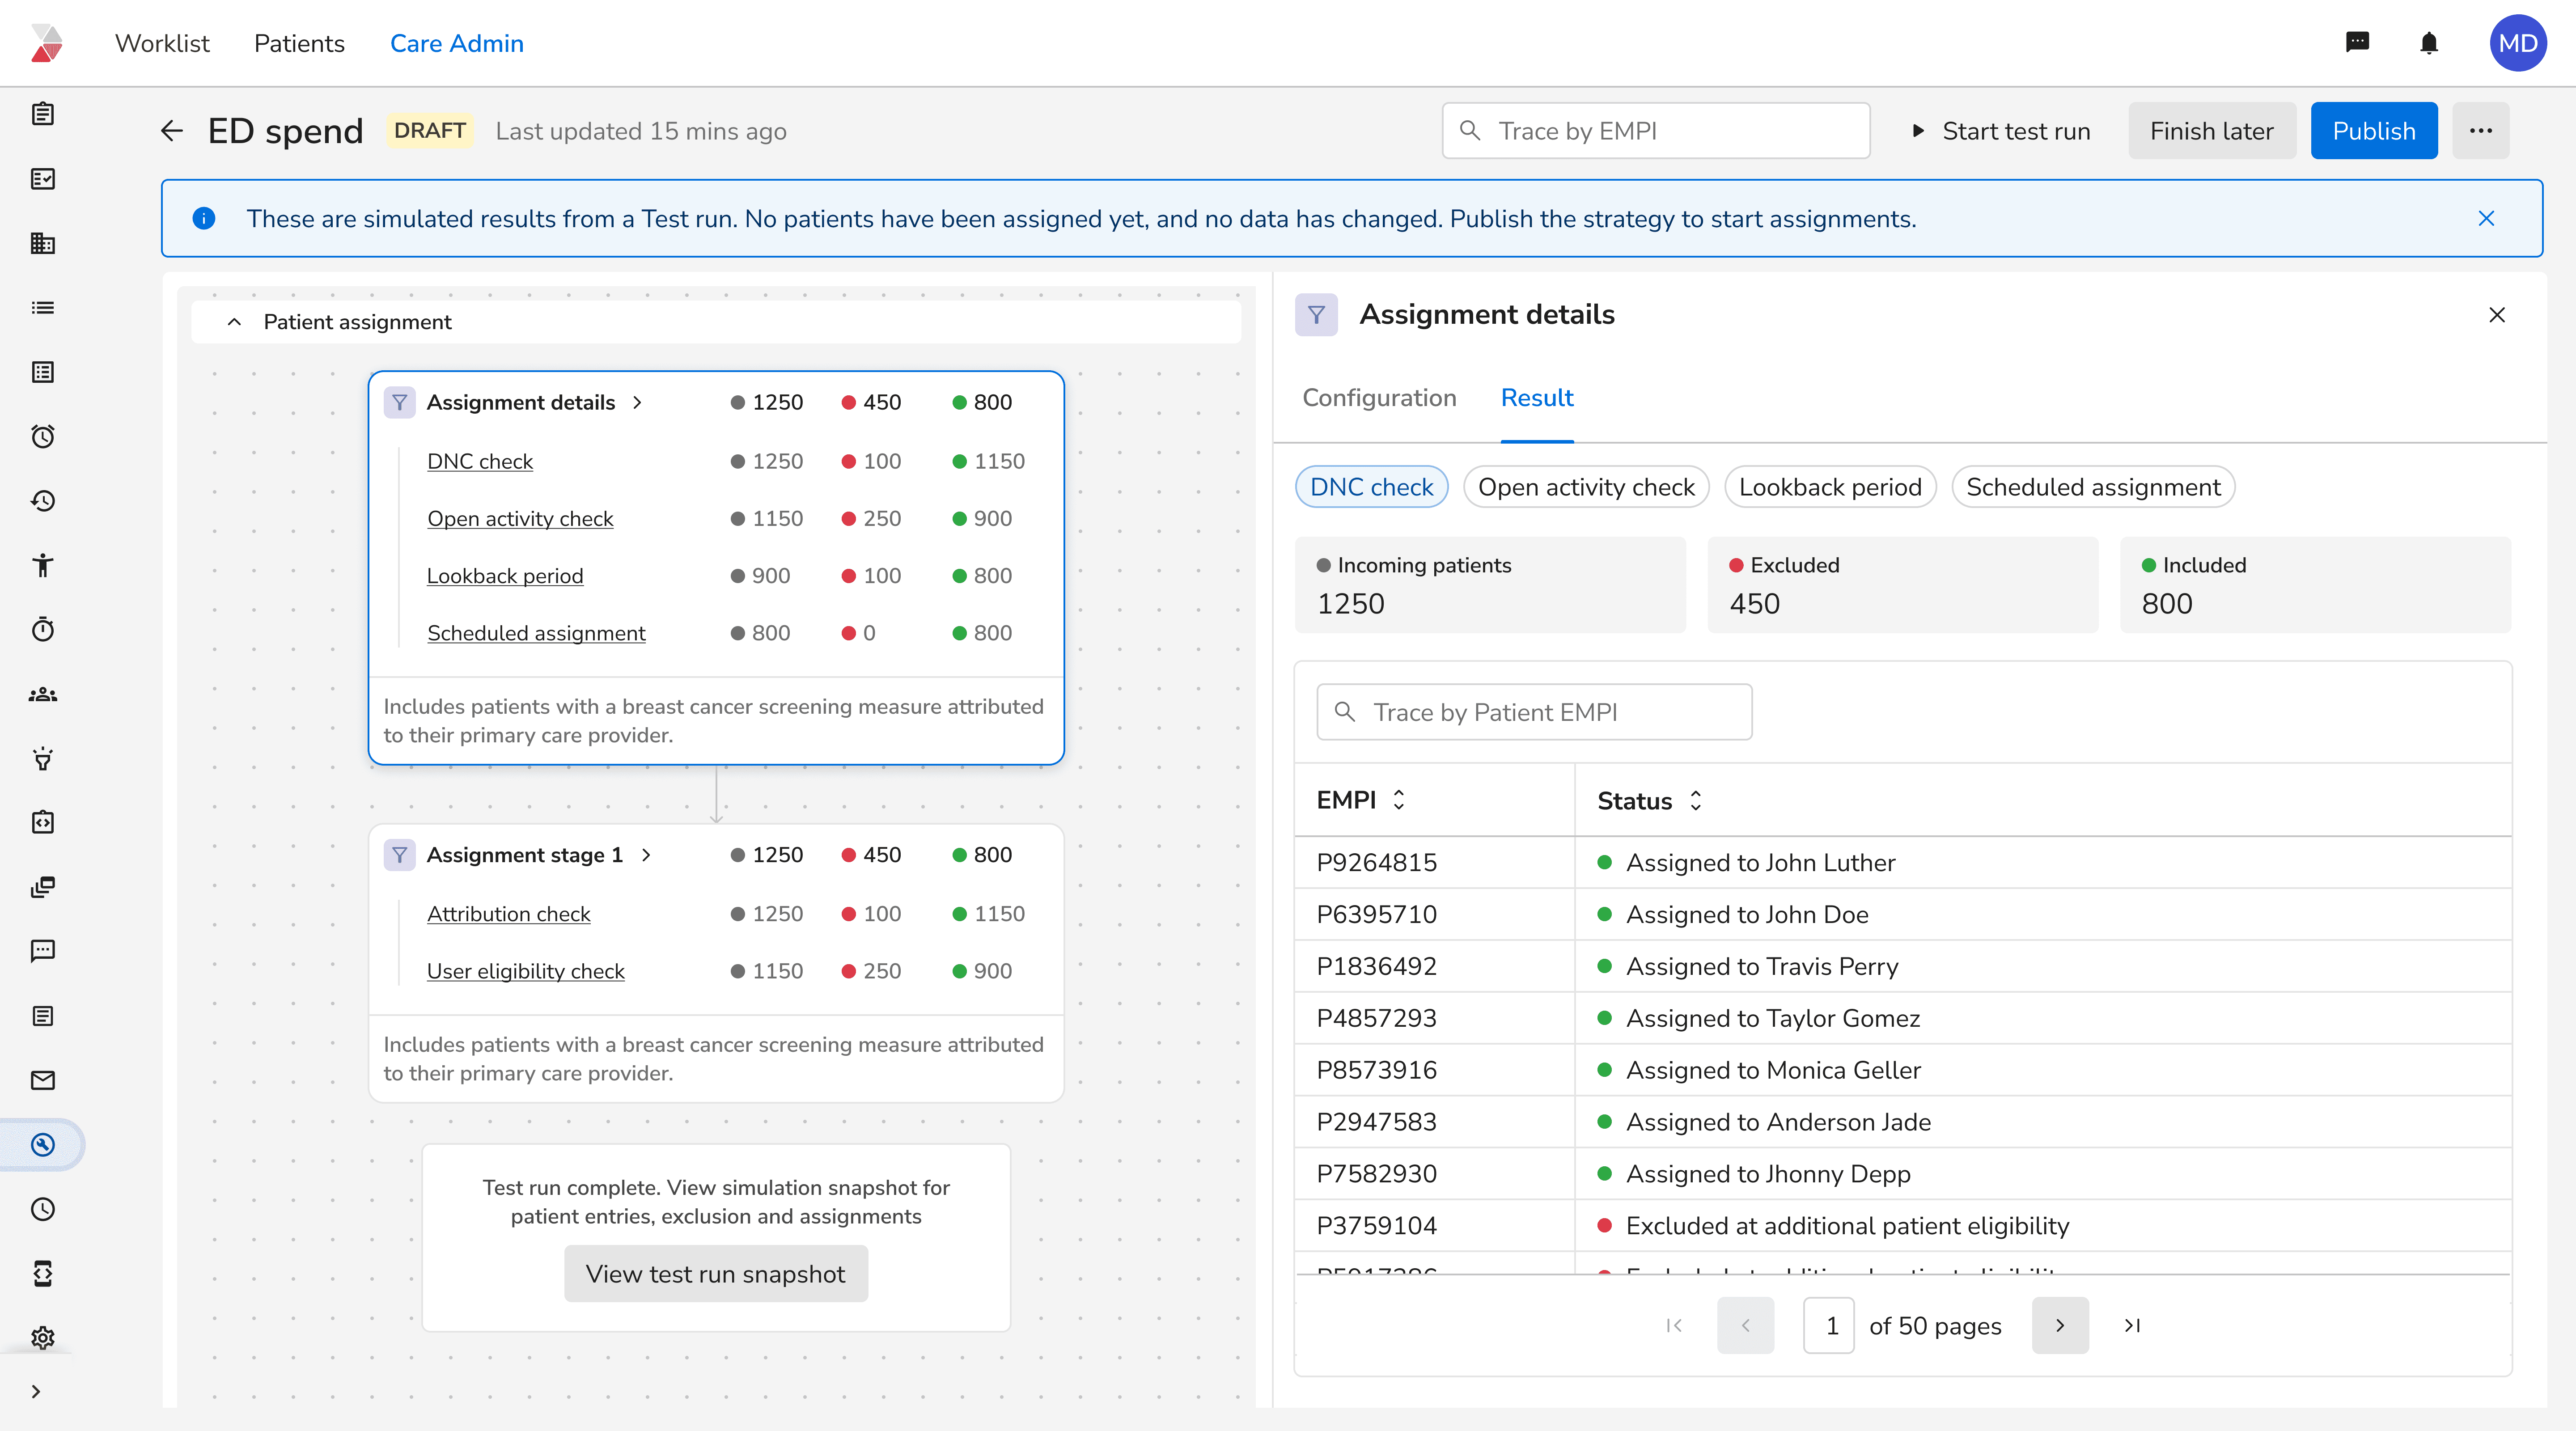Screen dimensions: 2576x1431
Task: Click the Publish button
Action: pos(2374,131)
